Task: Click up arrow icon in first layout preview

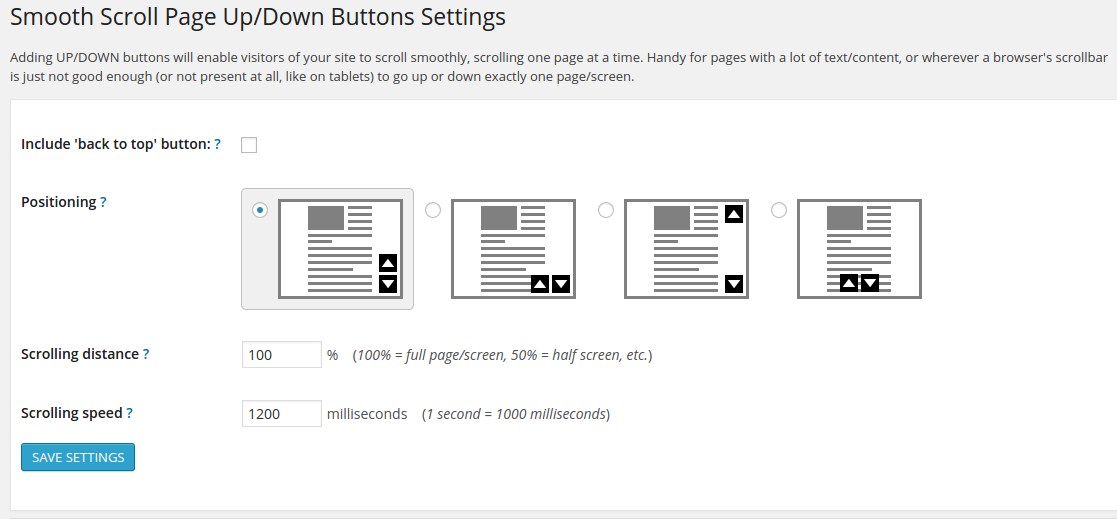Action: pos(388,263)
